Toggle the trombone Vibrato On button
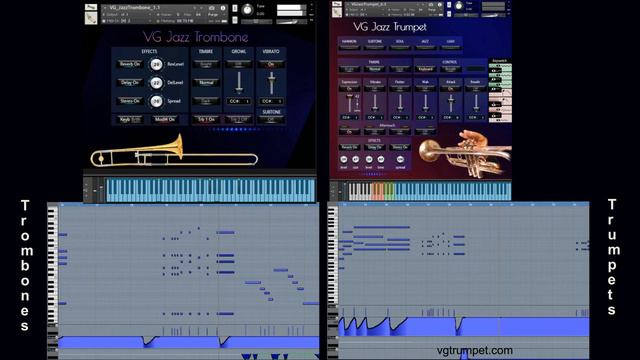 coord(271,64)
